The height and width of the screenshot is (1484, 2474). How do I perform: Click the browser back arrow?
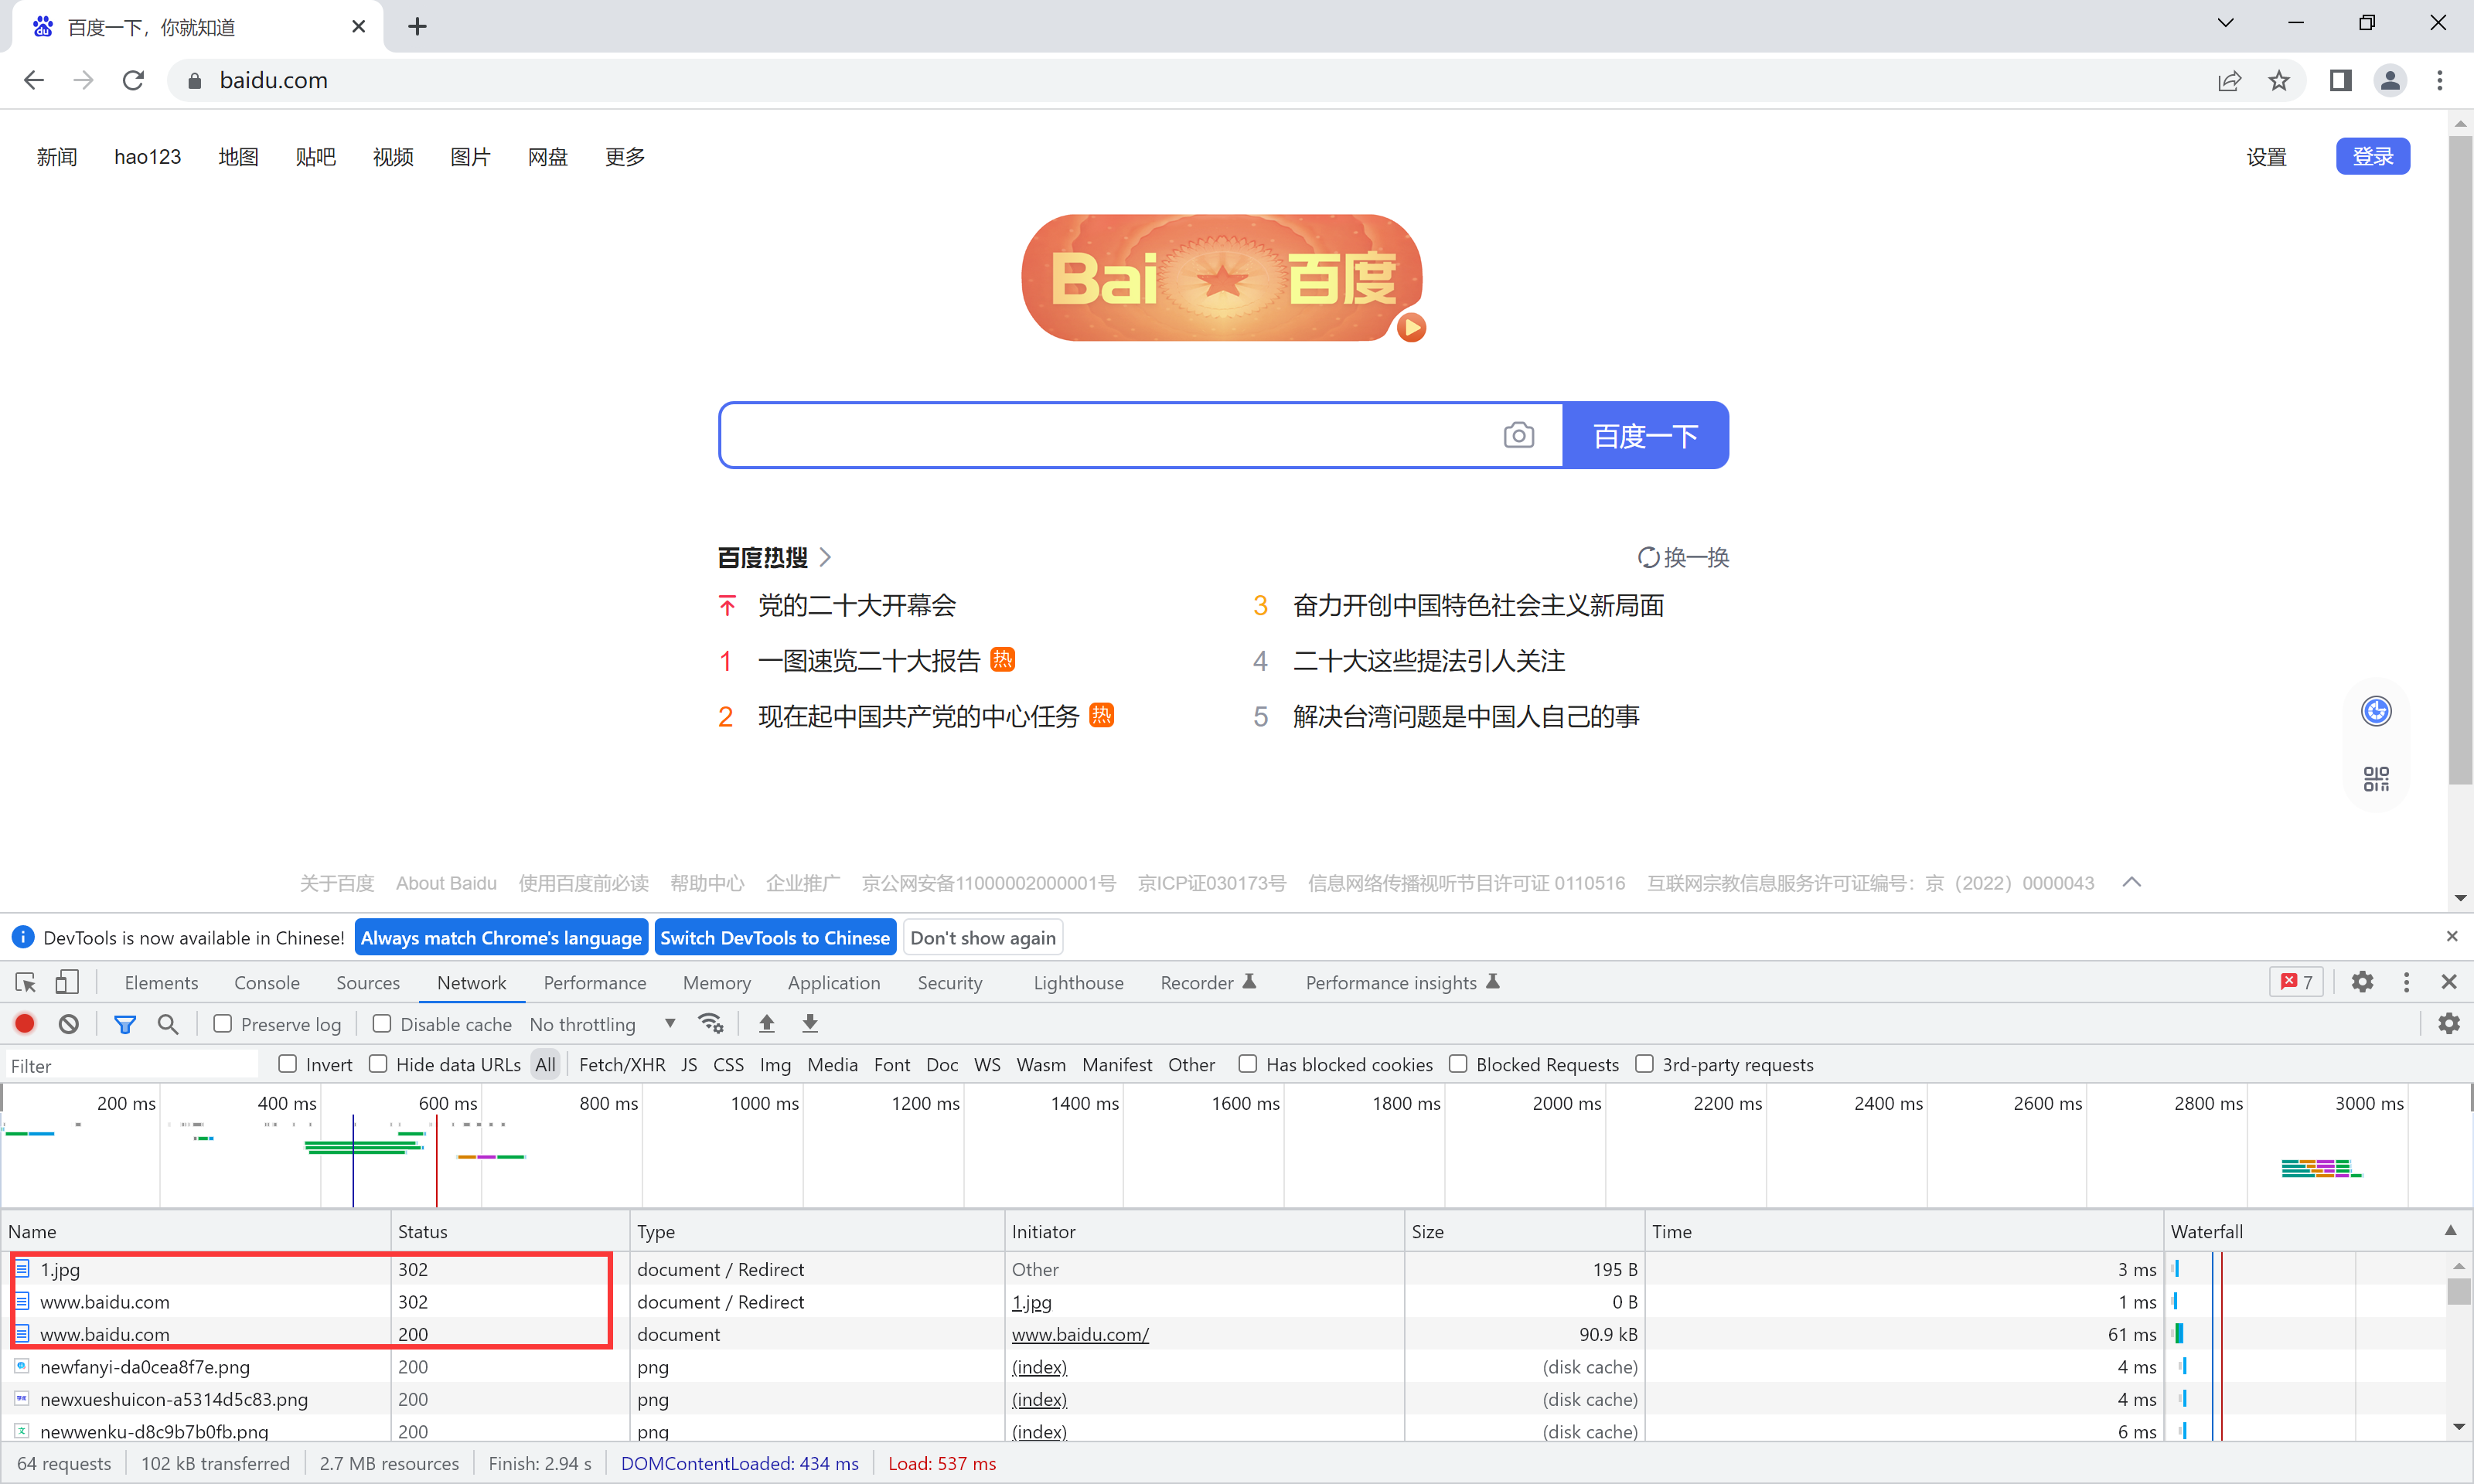[34, 80]
